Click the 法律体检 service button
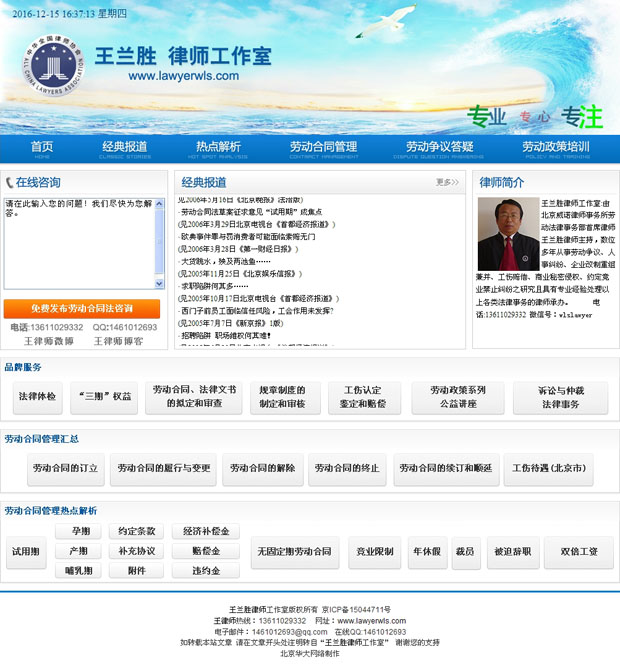Screen dimensions: 620x668 coord(38,397)
